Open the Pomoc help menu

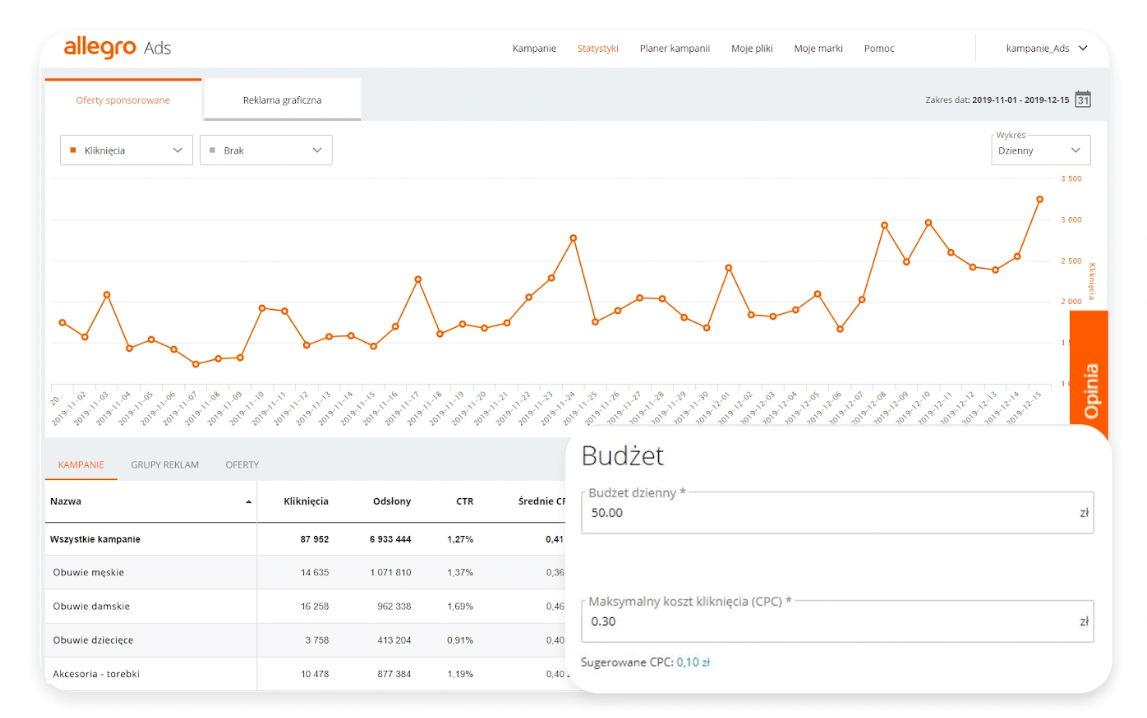(879, 48)
